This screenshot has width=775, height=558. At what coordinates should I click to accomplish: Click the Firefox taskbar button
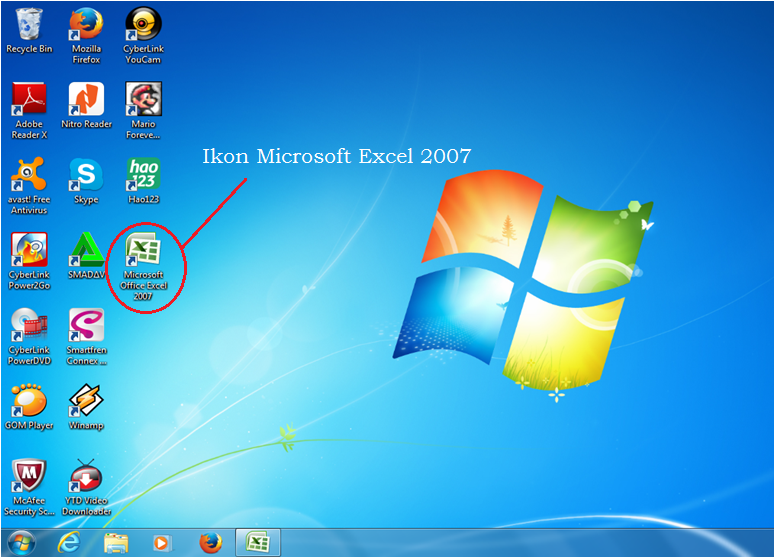[x=211, y=543]
